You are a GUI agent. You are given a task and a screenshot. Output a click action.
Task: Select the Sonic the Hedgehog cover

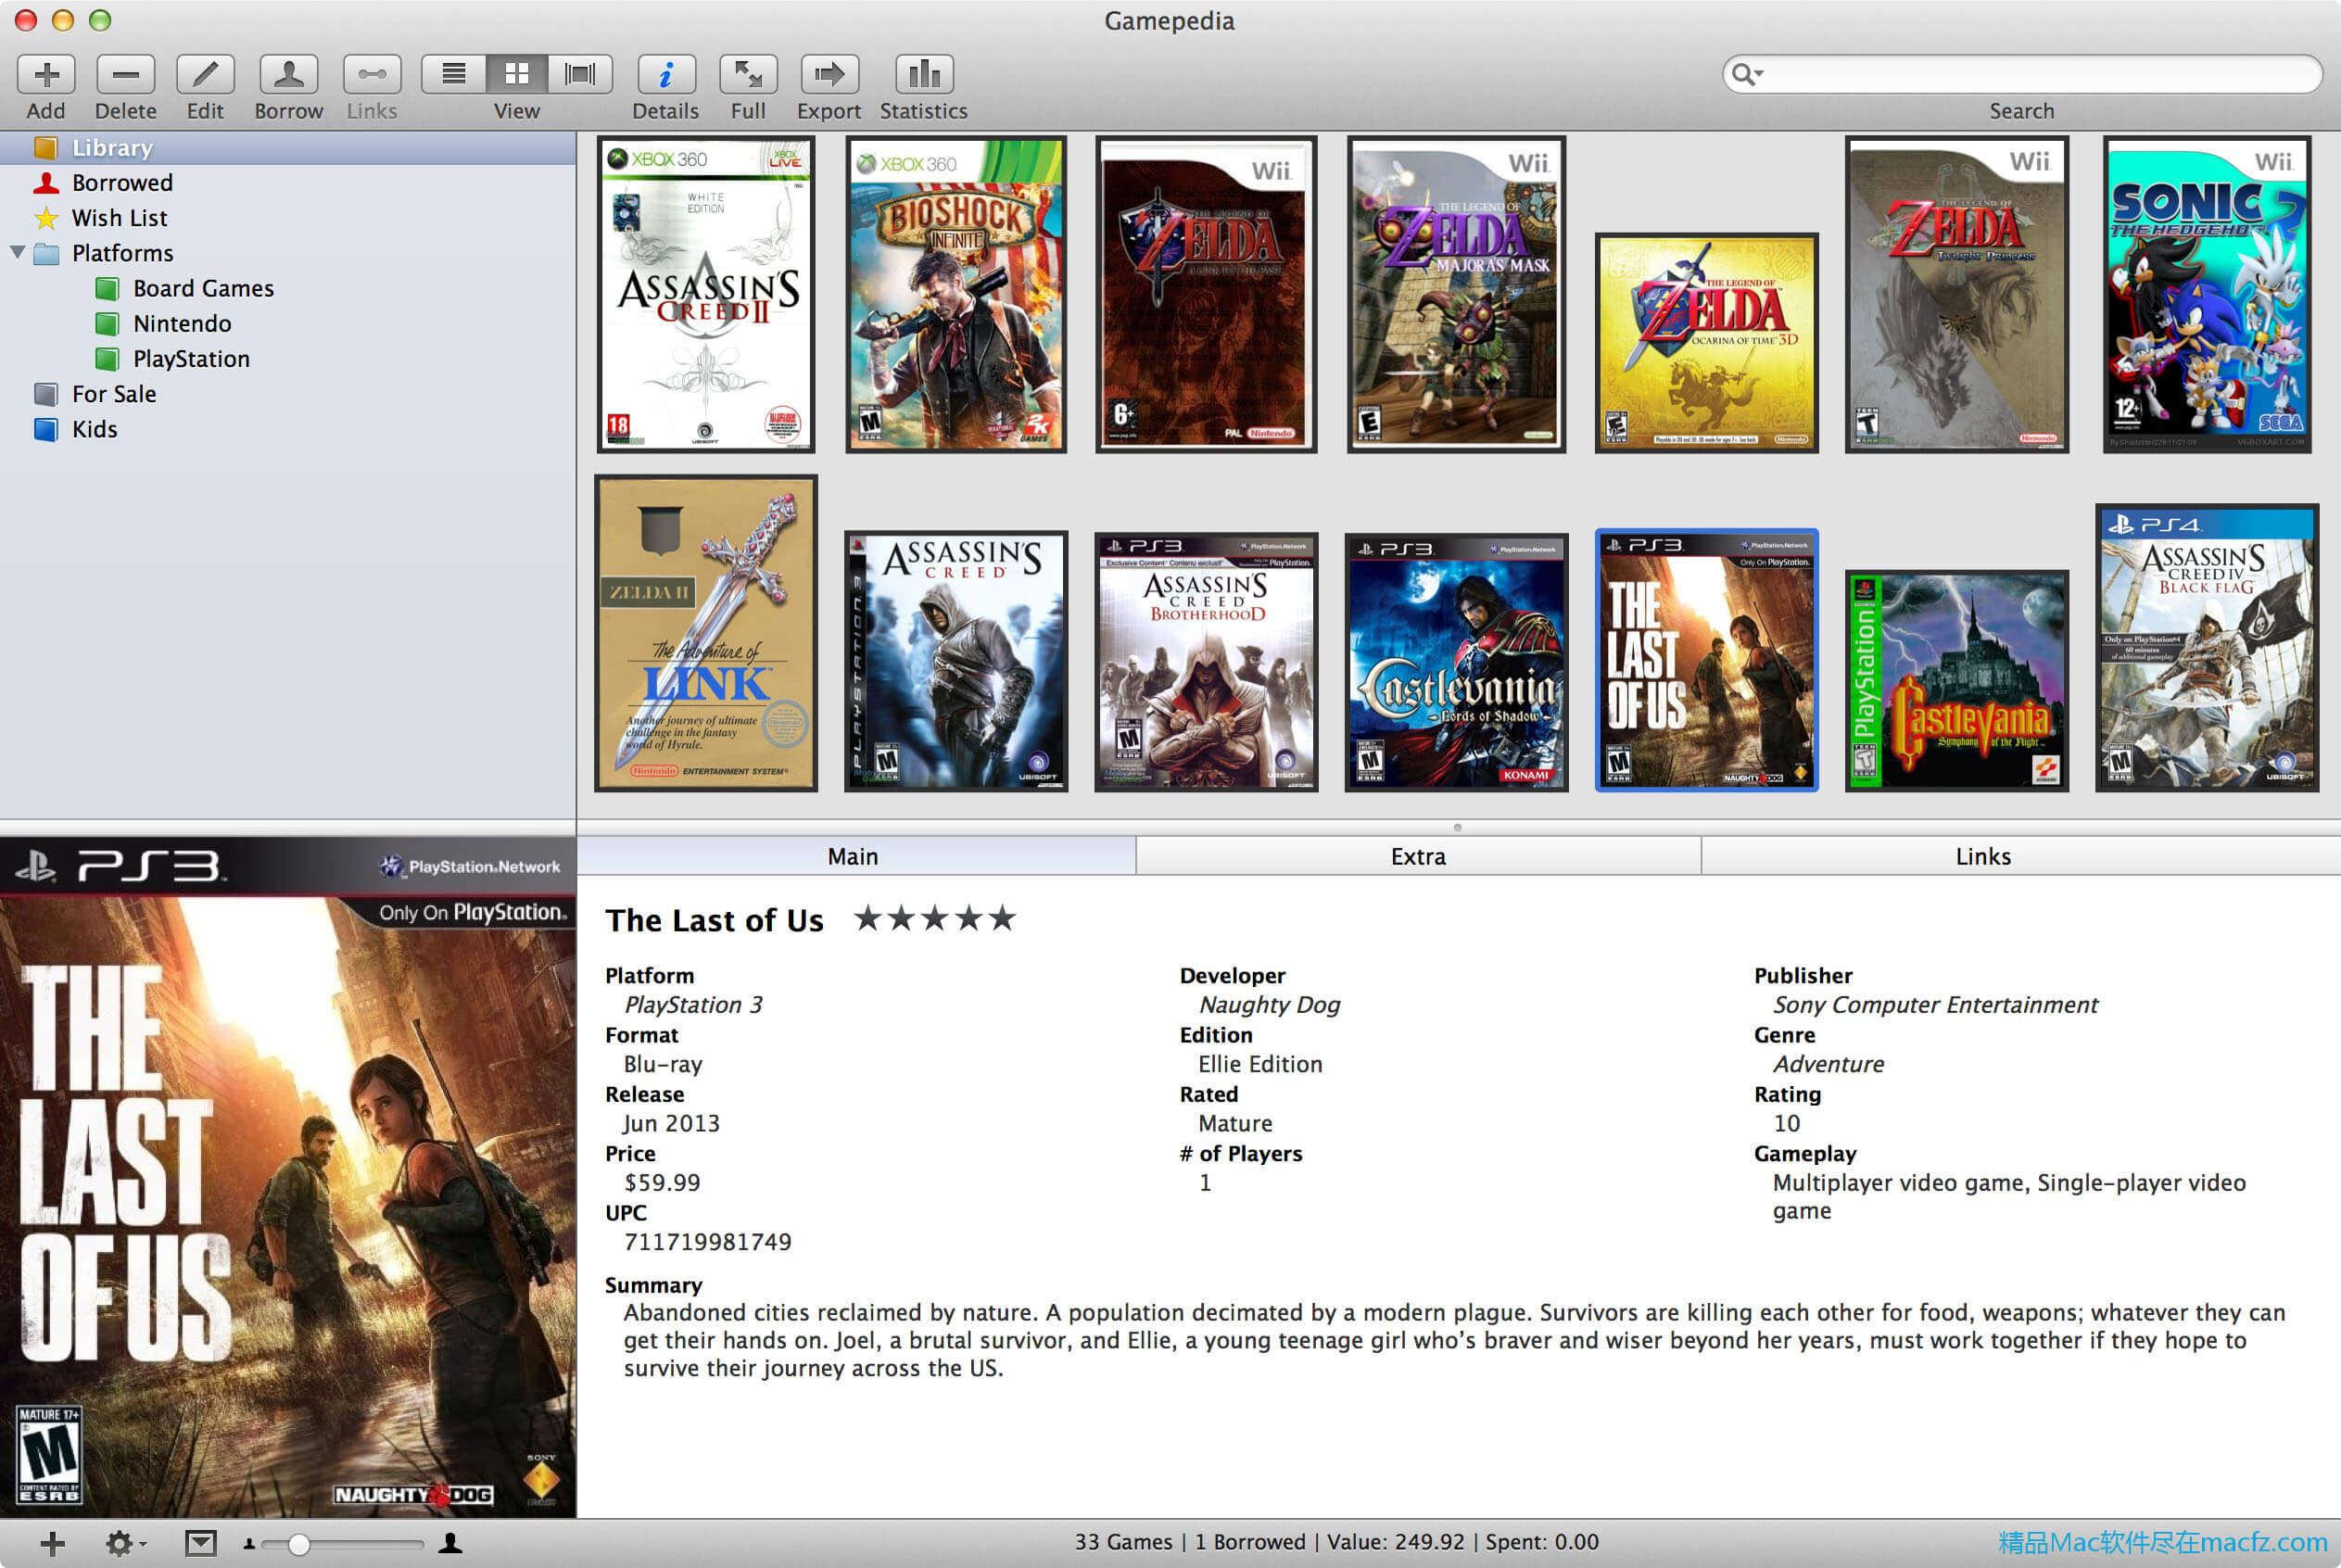(x=2207, y=295)
